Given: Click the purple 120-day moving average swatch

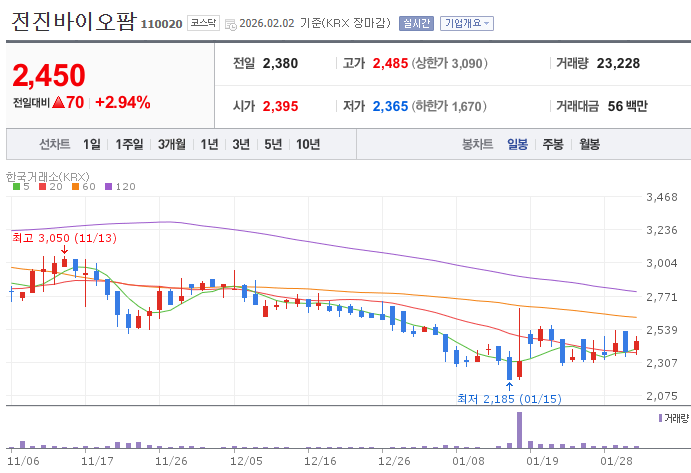Looking at the screenshot, I should (x=108, y=186).
